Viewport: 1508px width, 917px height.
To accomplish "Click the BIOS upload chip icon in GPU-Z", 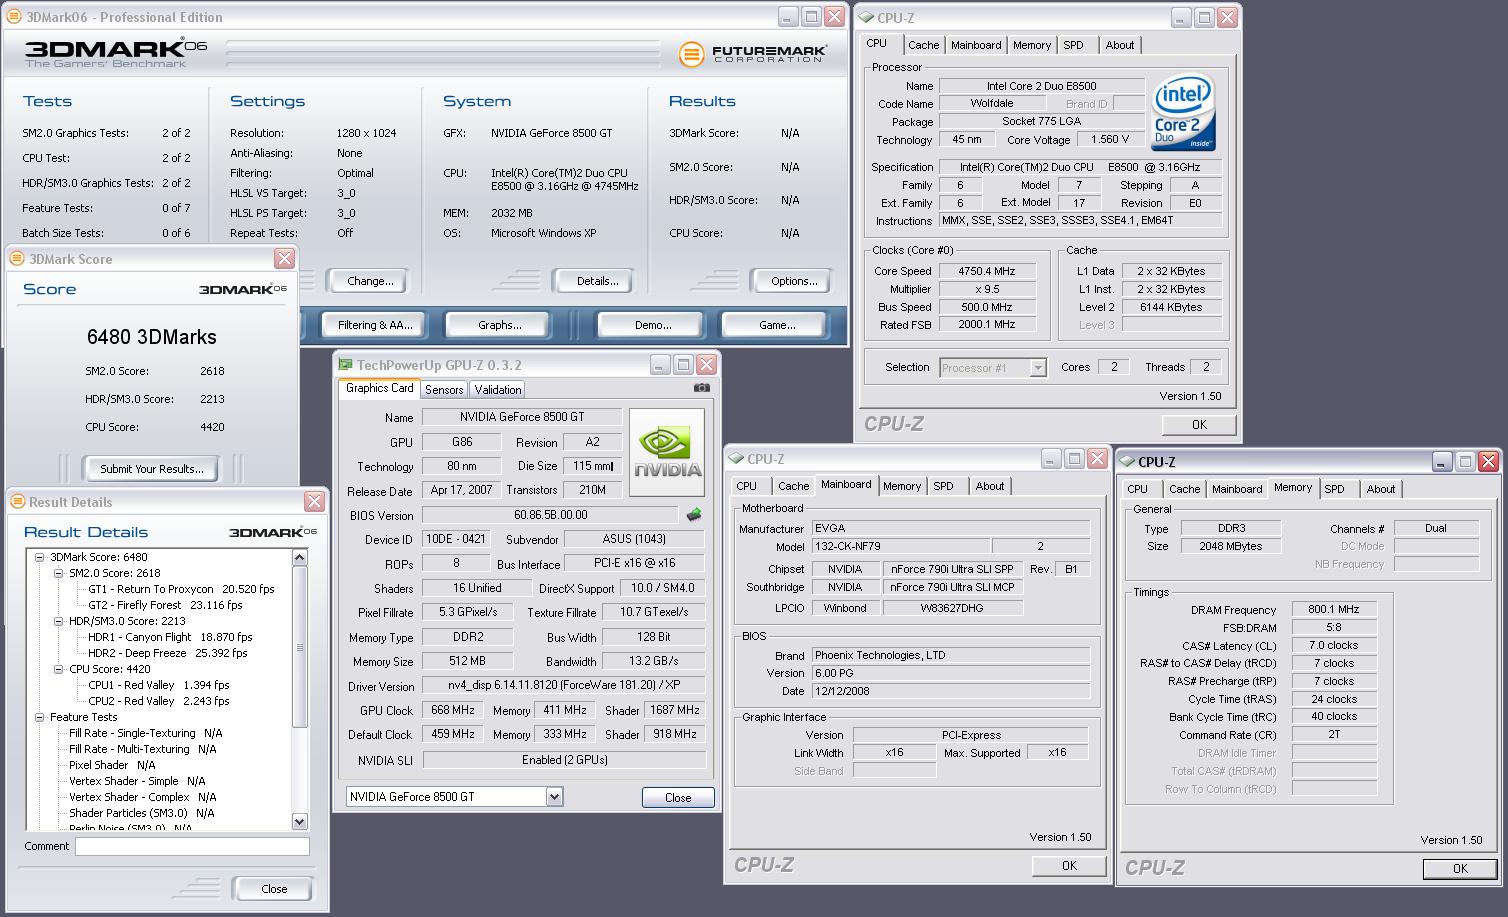I will (x=694, y=515).
